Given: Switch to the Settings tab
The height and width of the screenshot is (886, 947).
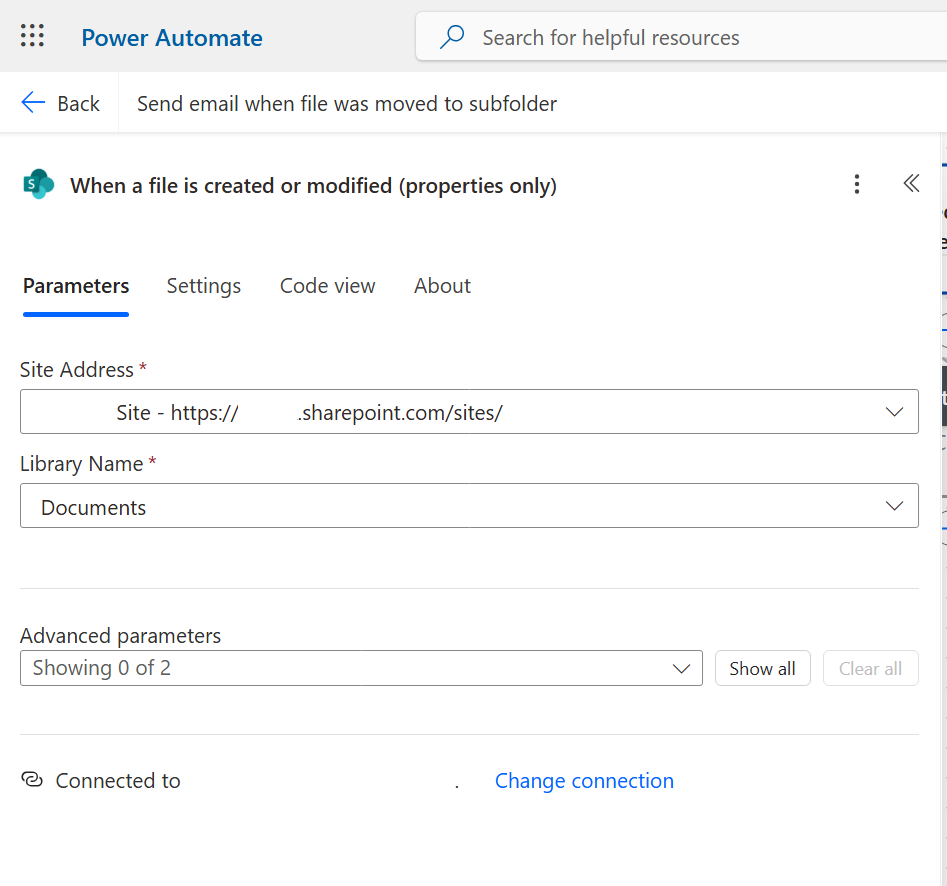Looking at the screenshot, I should click(x=203, y=286).
